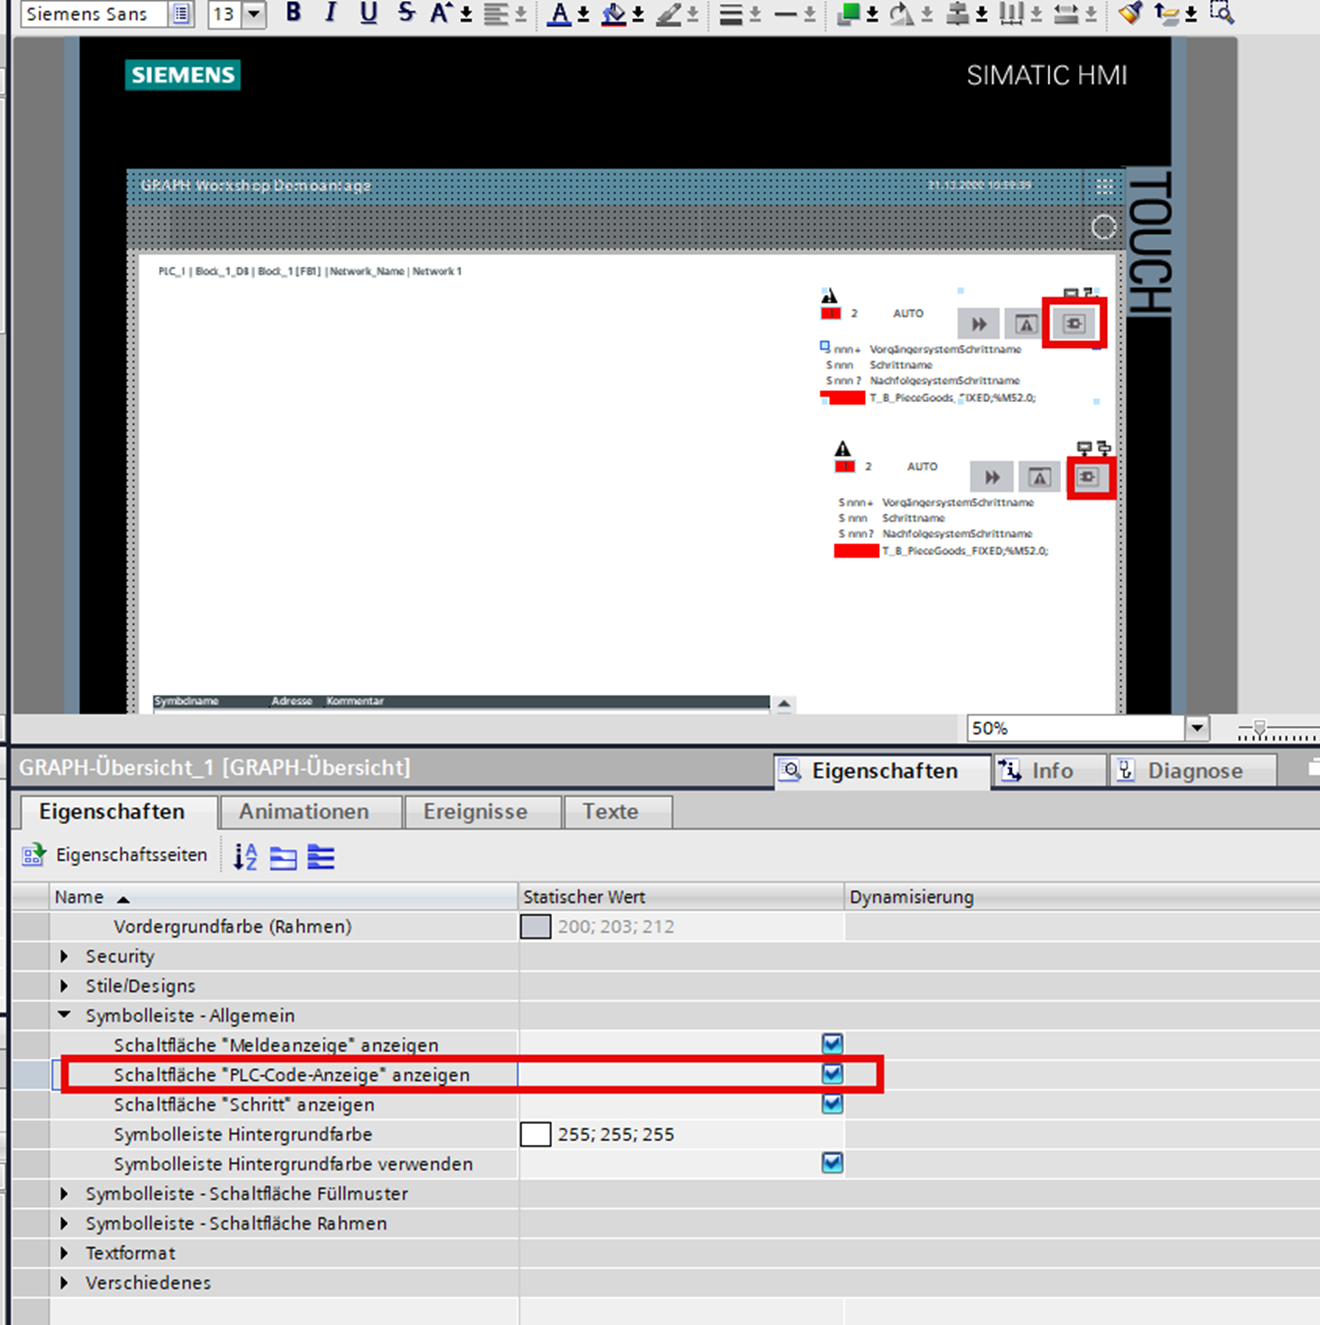The image size is (1320, 1325).
Task: Open the Siemens Sans font dropdown
Action: [181, 14]
